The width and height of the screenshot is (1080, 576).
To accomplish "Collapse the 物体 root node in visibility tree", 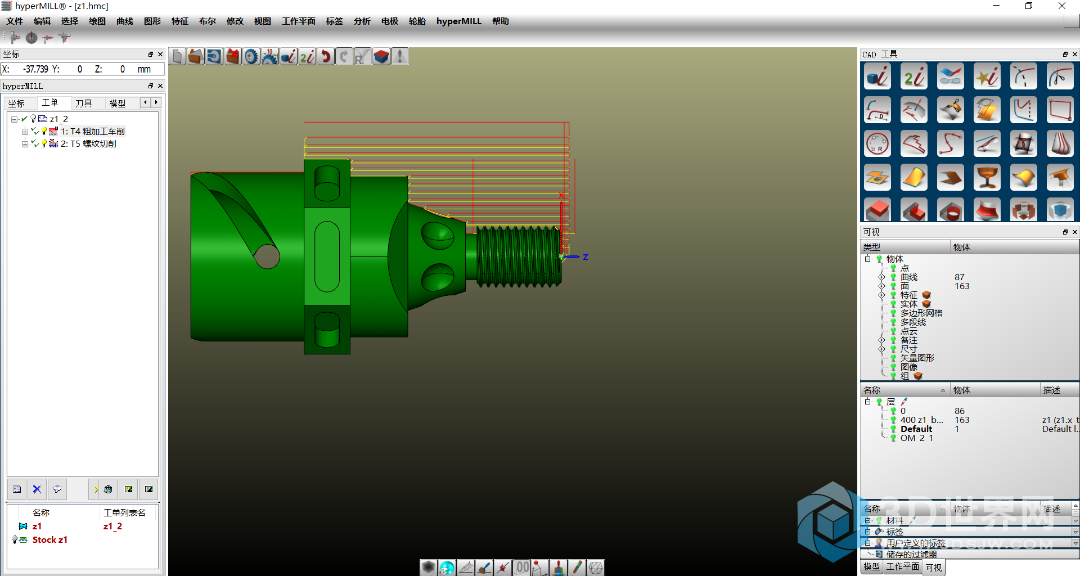I will (x=868, y=259).
